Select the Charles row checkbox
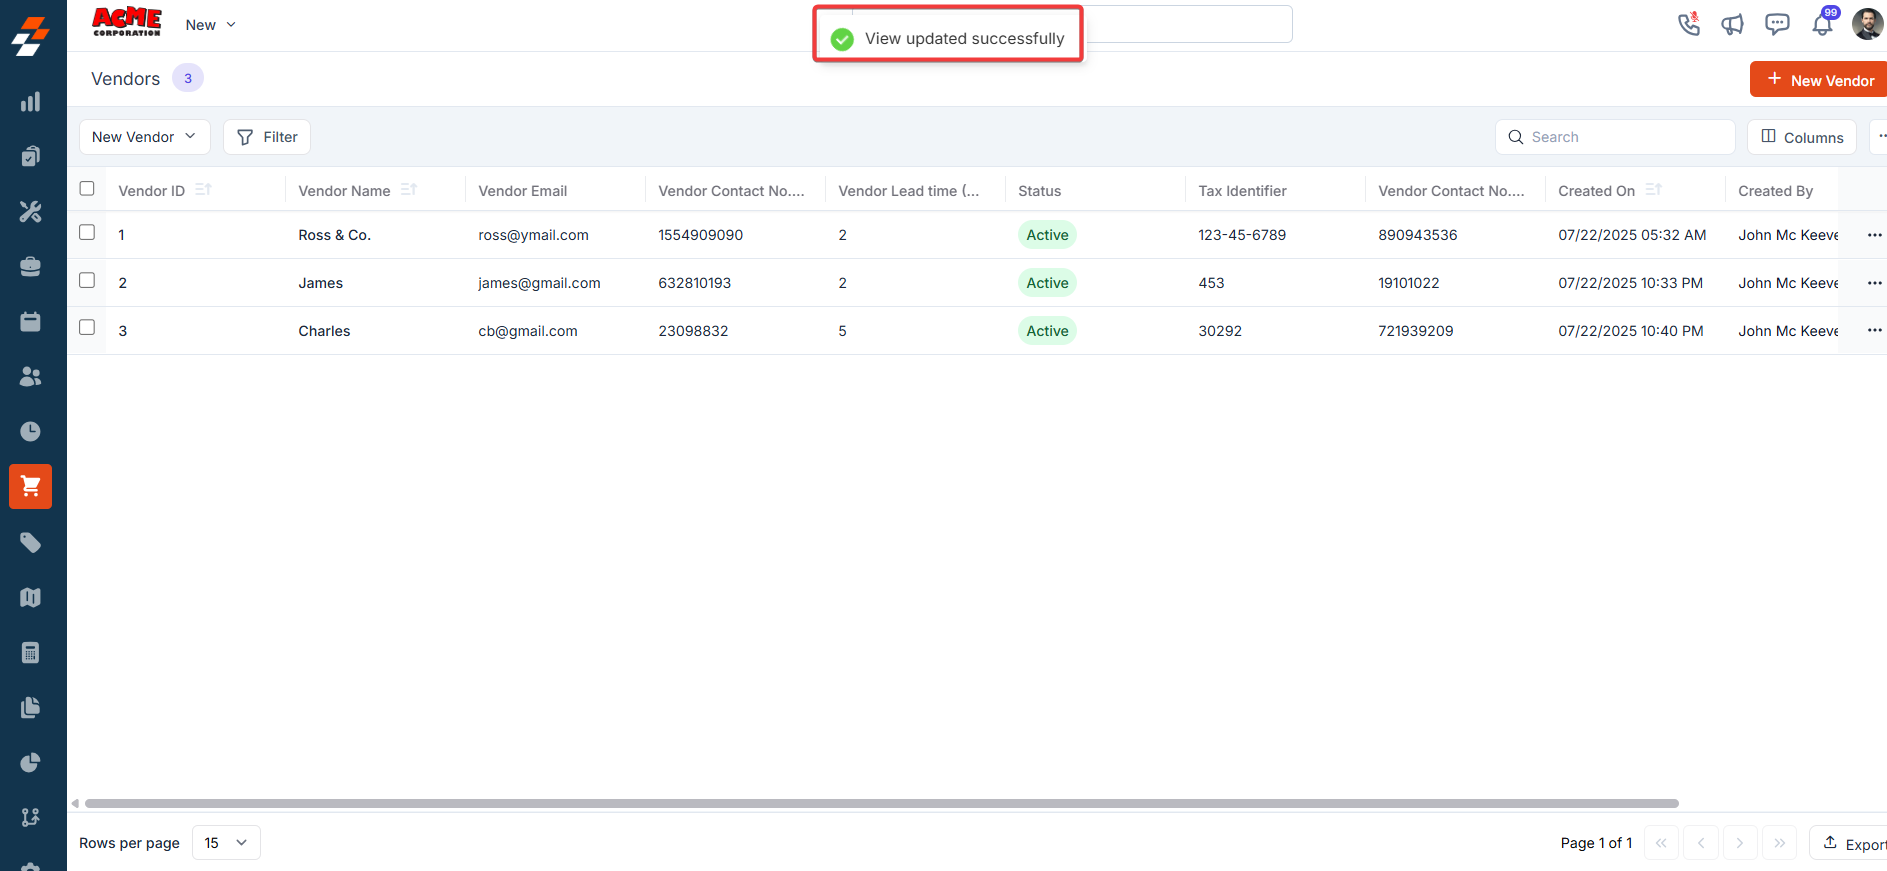 tap(87, 327)
